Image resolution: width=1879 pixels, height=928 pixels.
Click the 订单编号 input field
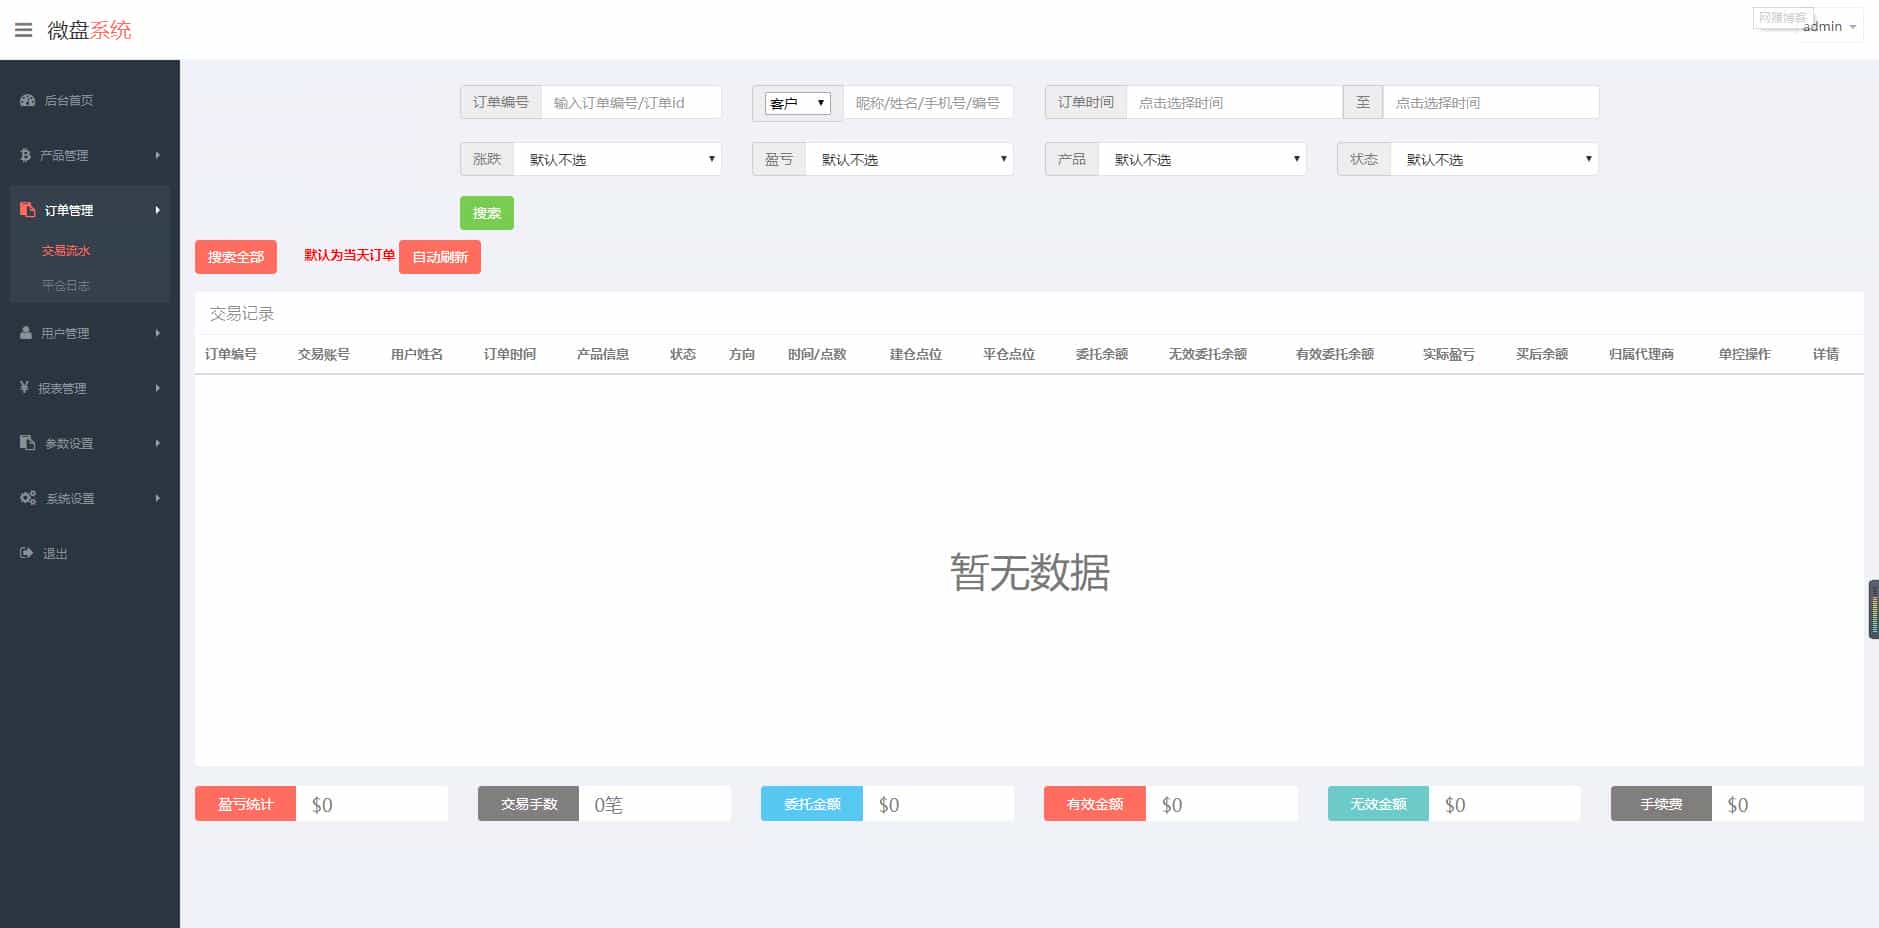tap(631, 102)
